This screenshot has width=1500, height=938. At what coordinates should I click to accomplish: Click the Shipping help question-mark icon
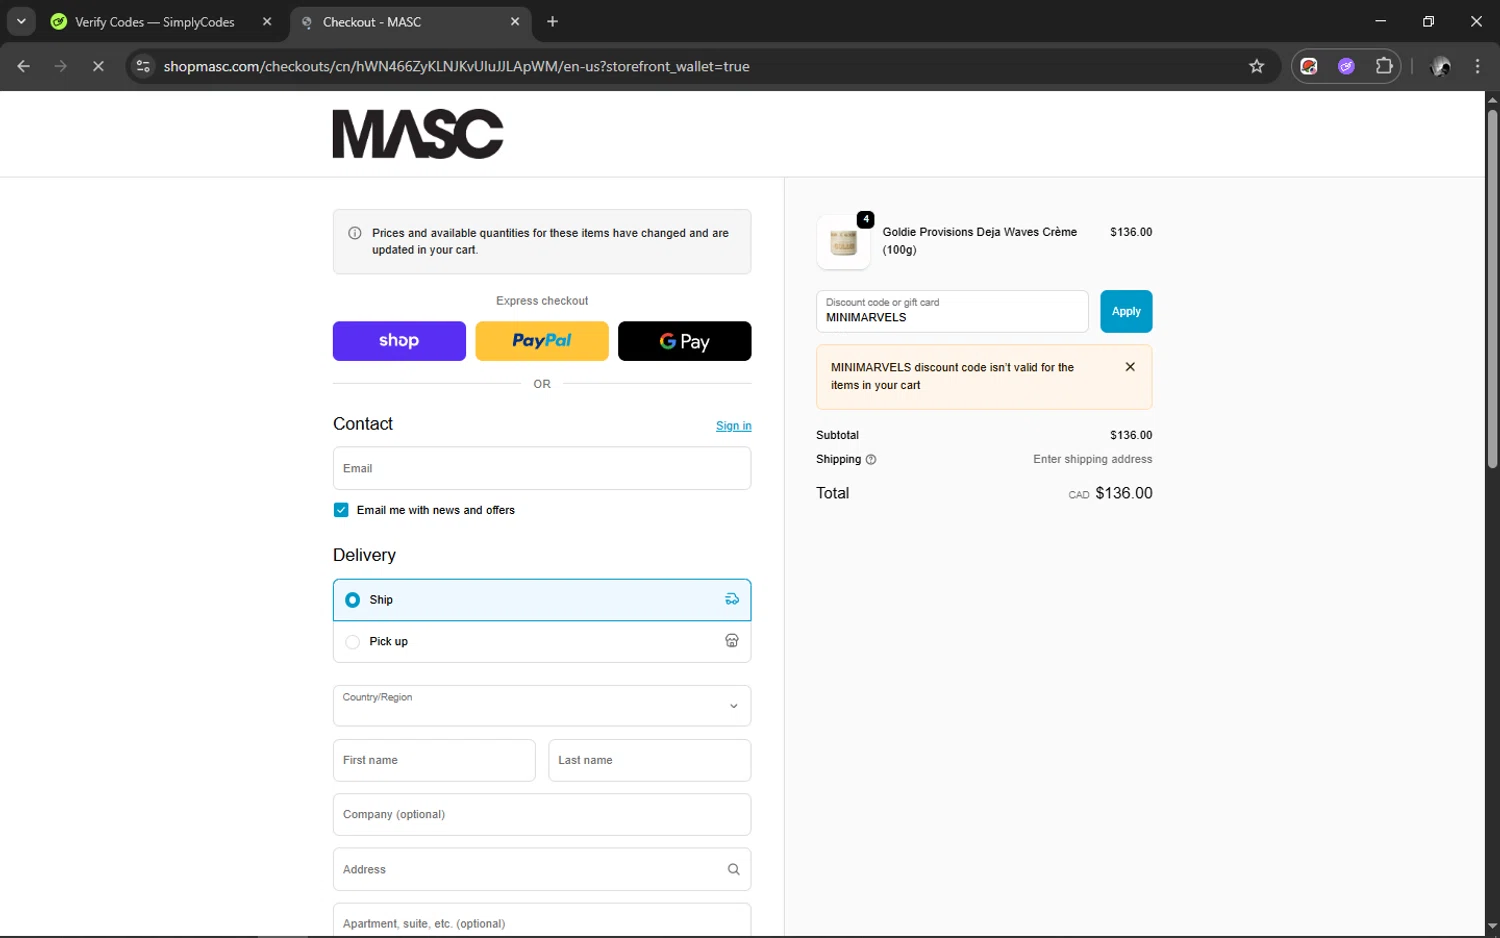coord(871,460)
